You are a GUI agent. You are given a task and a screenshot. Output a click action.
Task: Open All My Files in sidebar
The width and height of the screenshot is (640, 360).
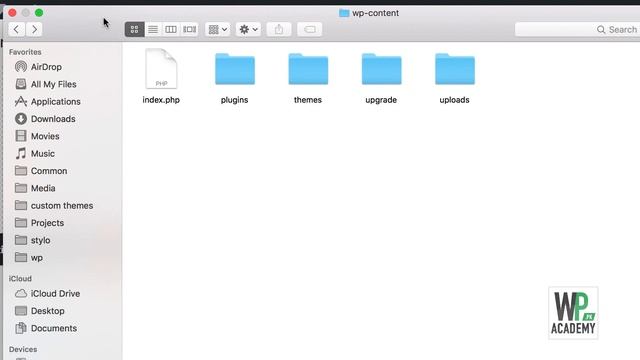[x=46, y=84]
